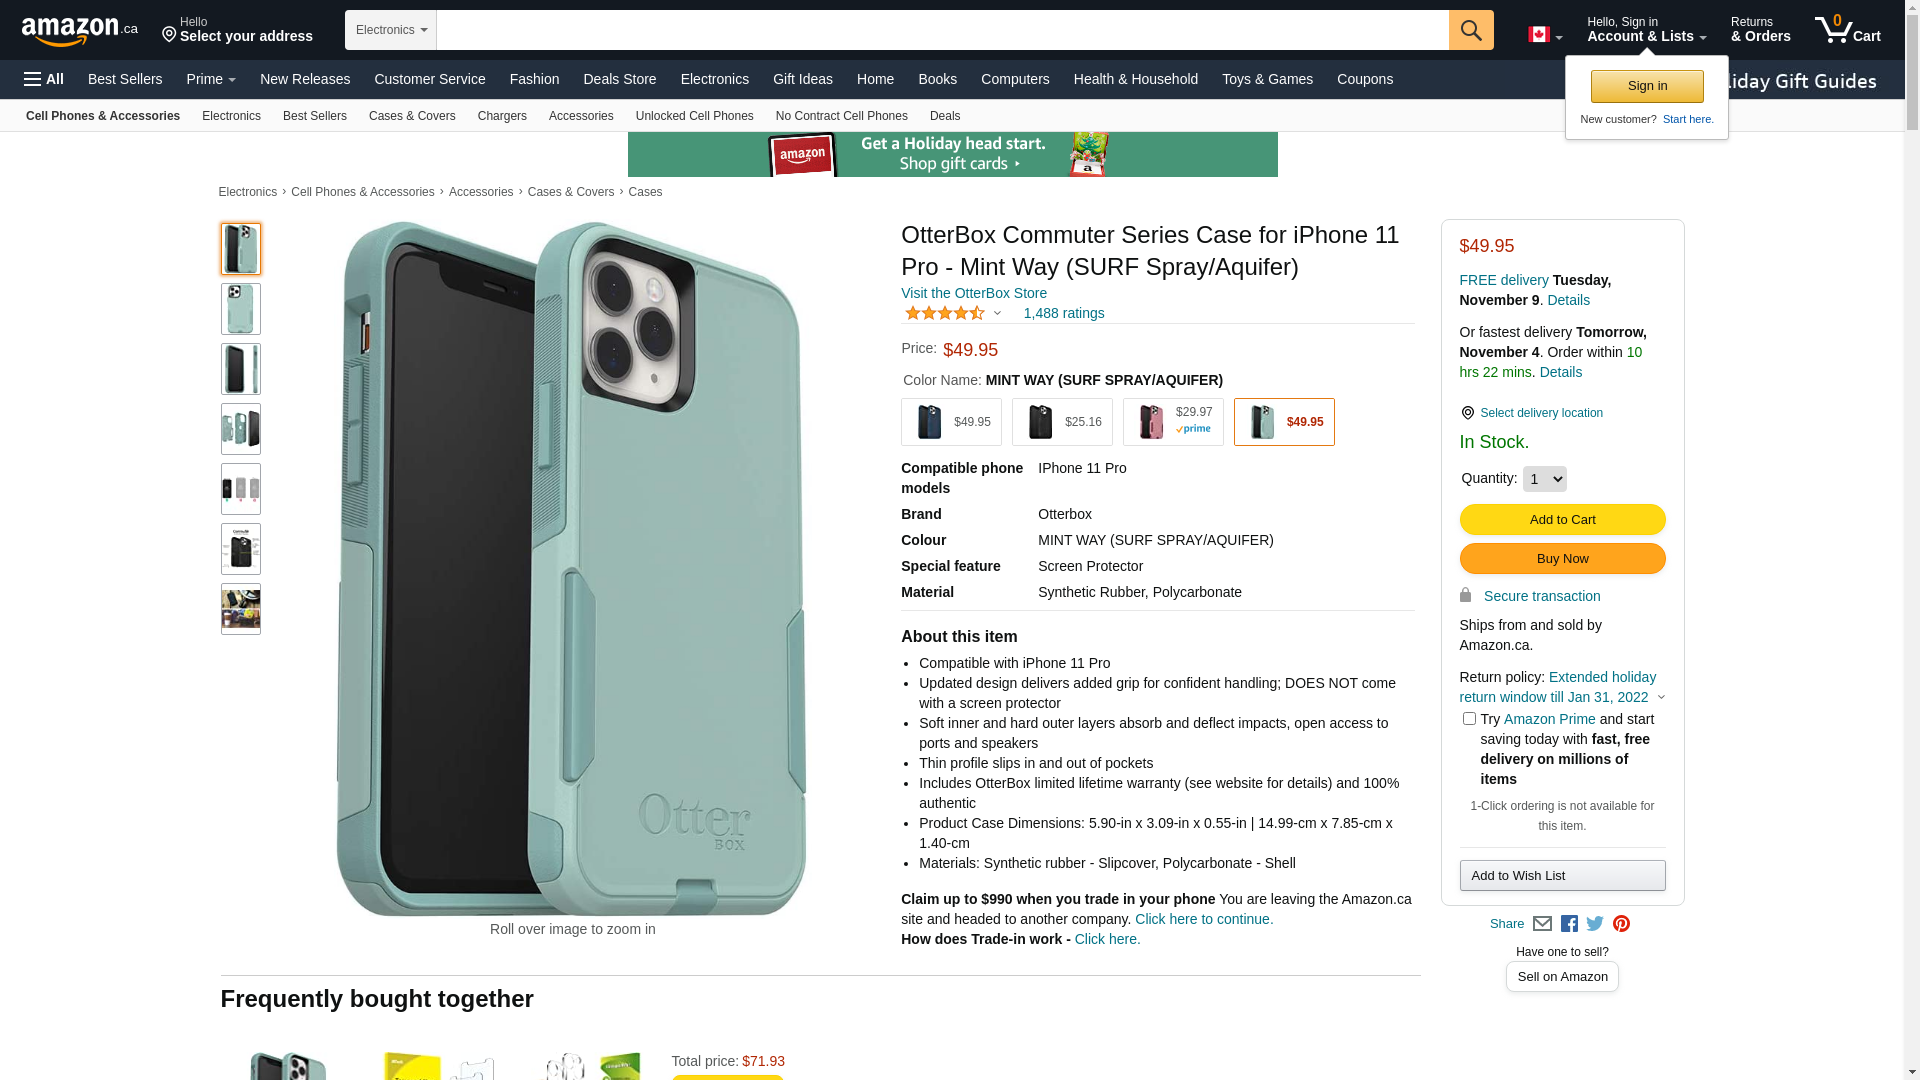Share the product via Pinterest icon
This screenshot has height=1080, width=1920.
coord(1621,924)
